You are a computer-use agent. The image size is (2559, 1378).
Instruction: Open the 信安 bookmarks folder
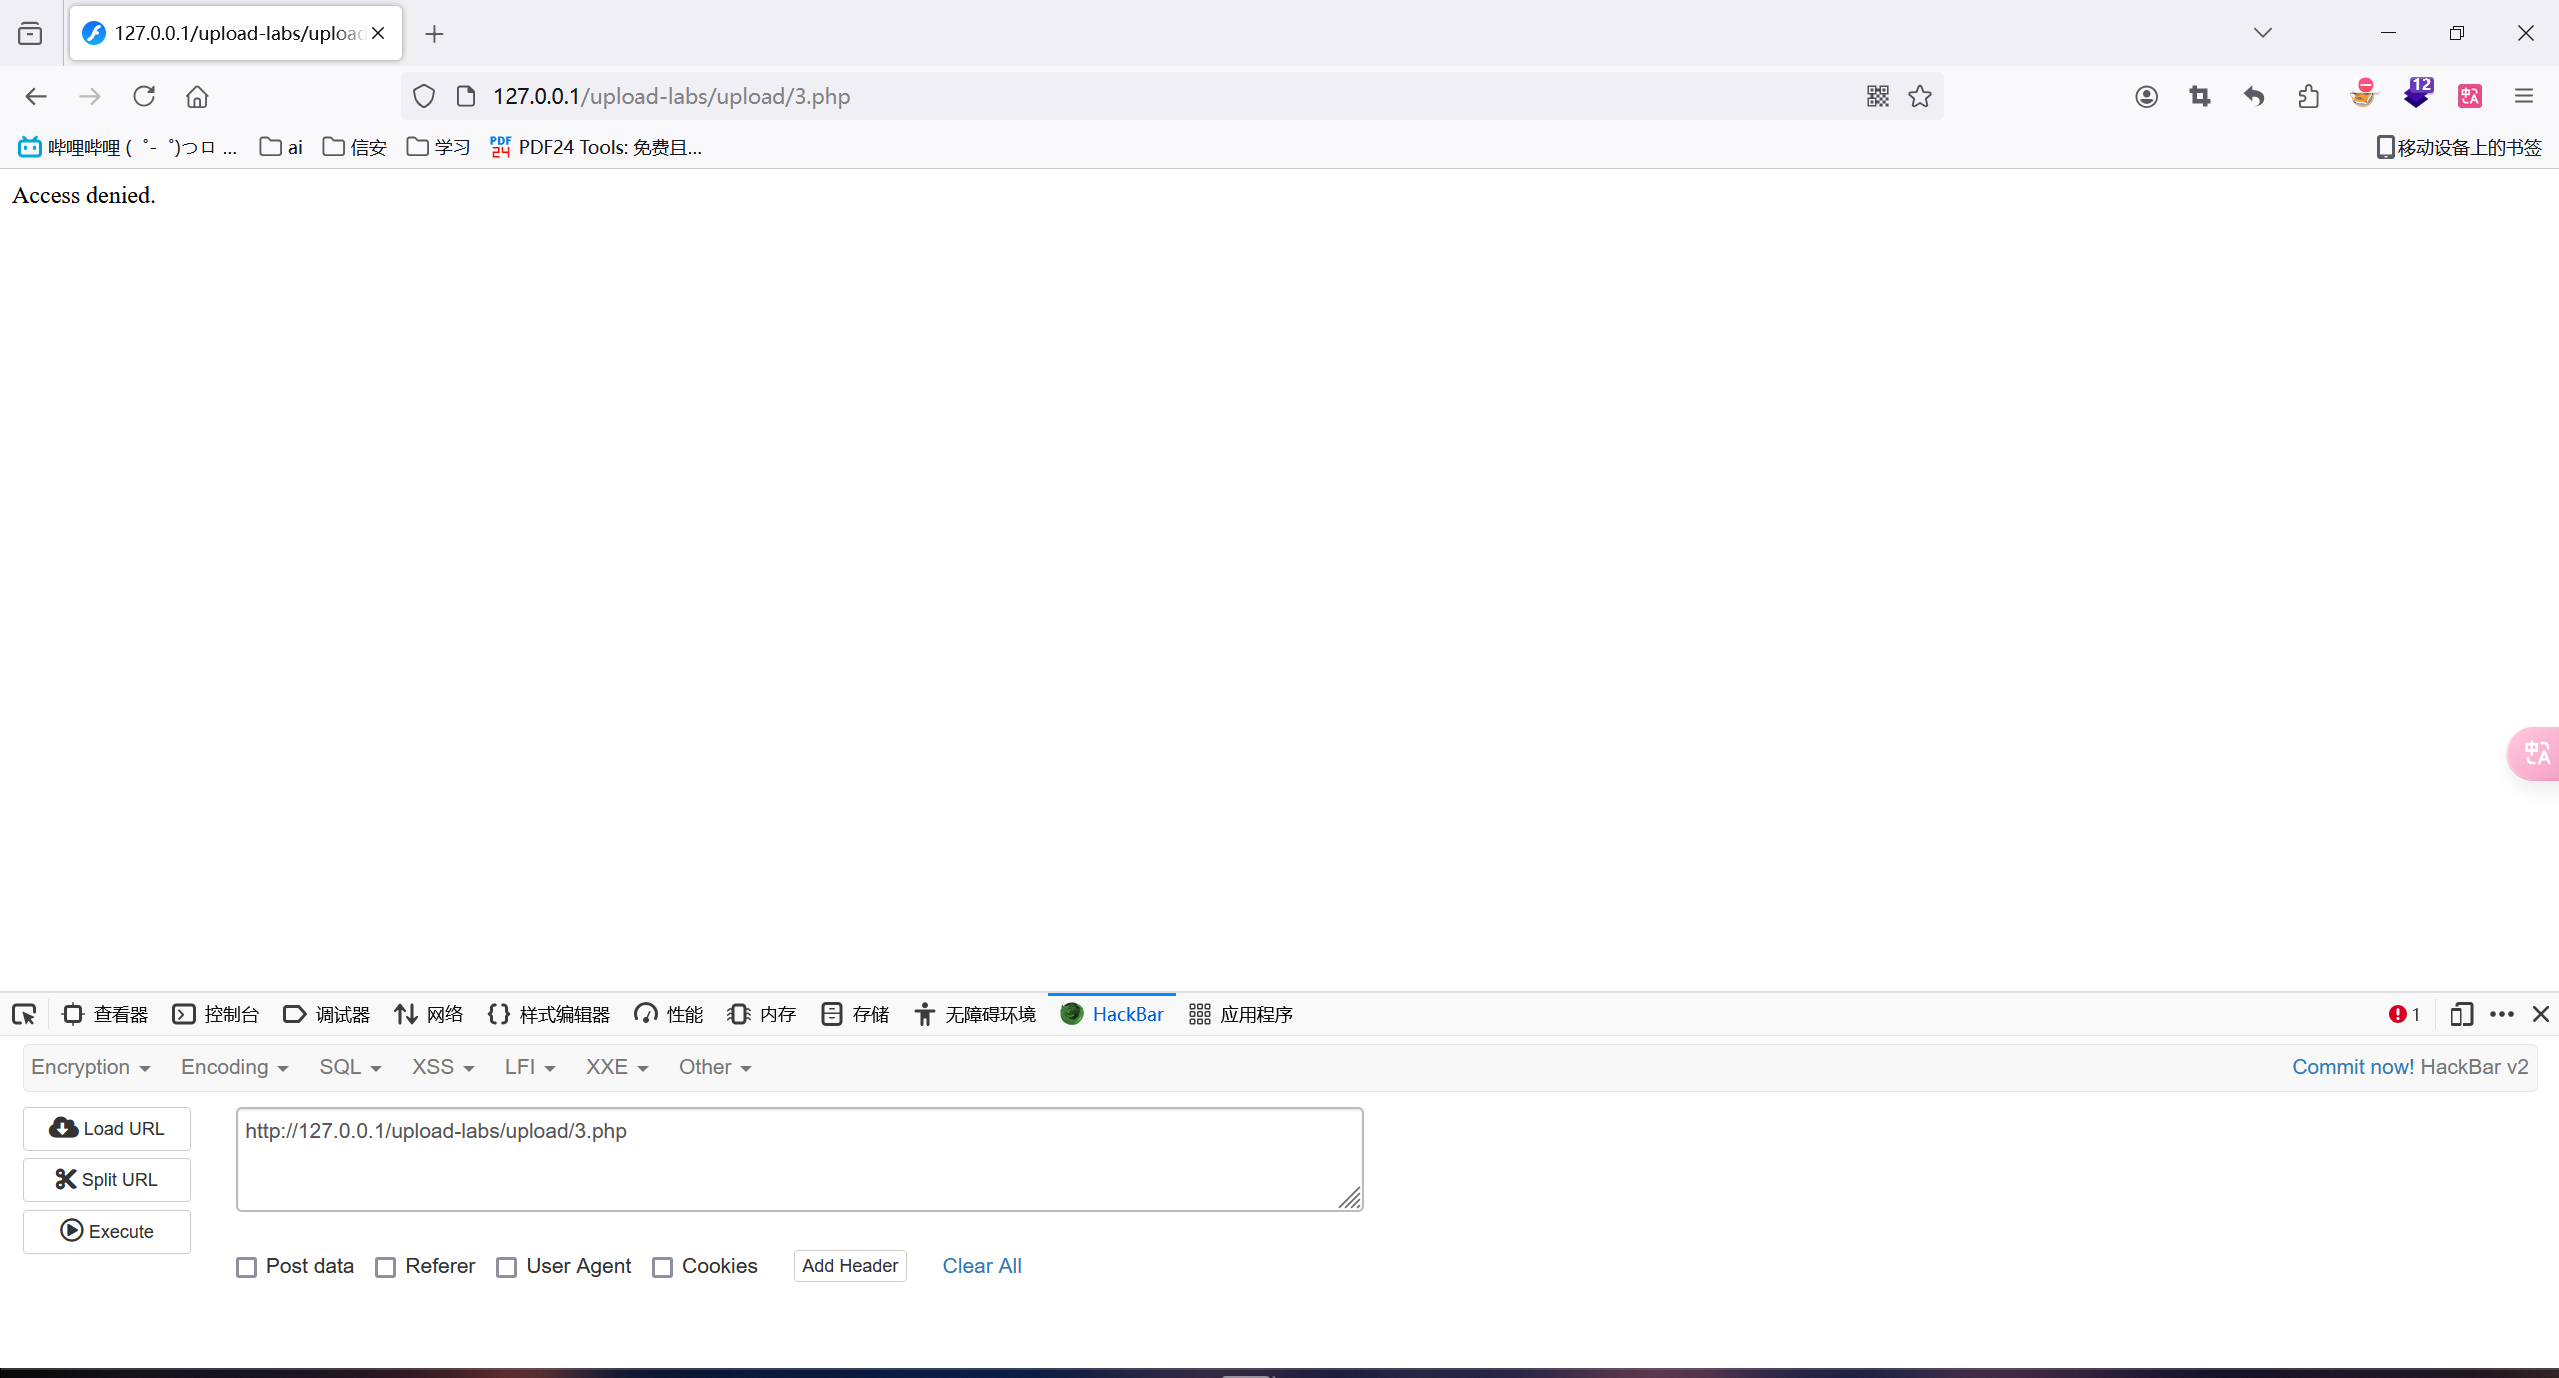[x=355, y=147]
